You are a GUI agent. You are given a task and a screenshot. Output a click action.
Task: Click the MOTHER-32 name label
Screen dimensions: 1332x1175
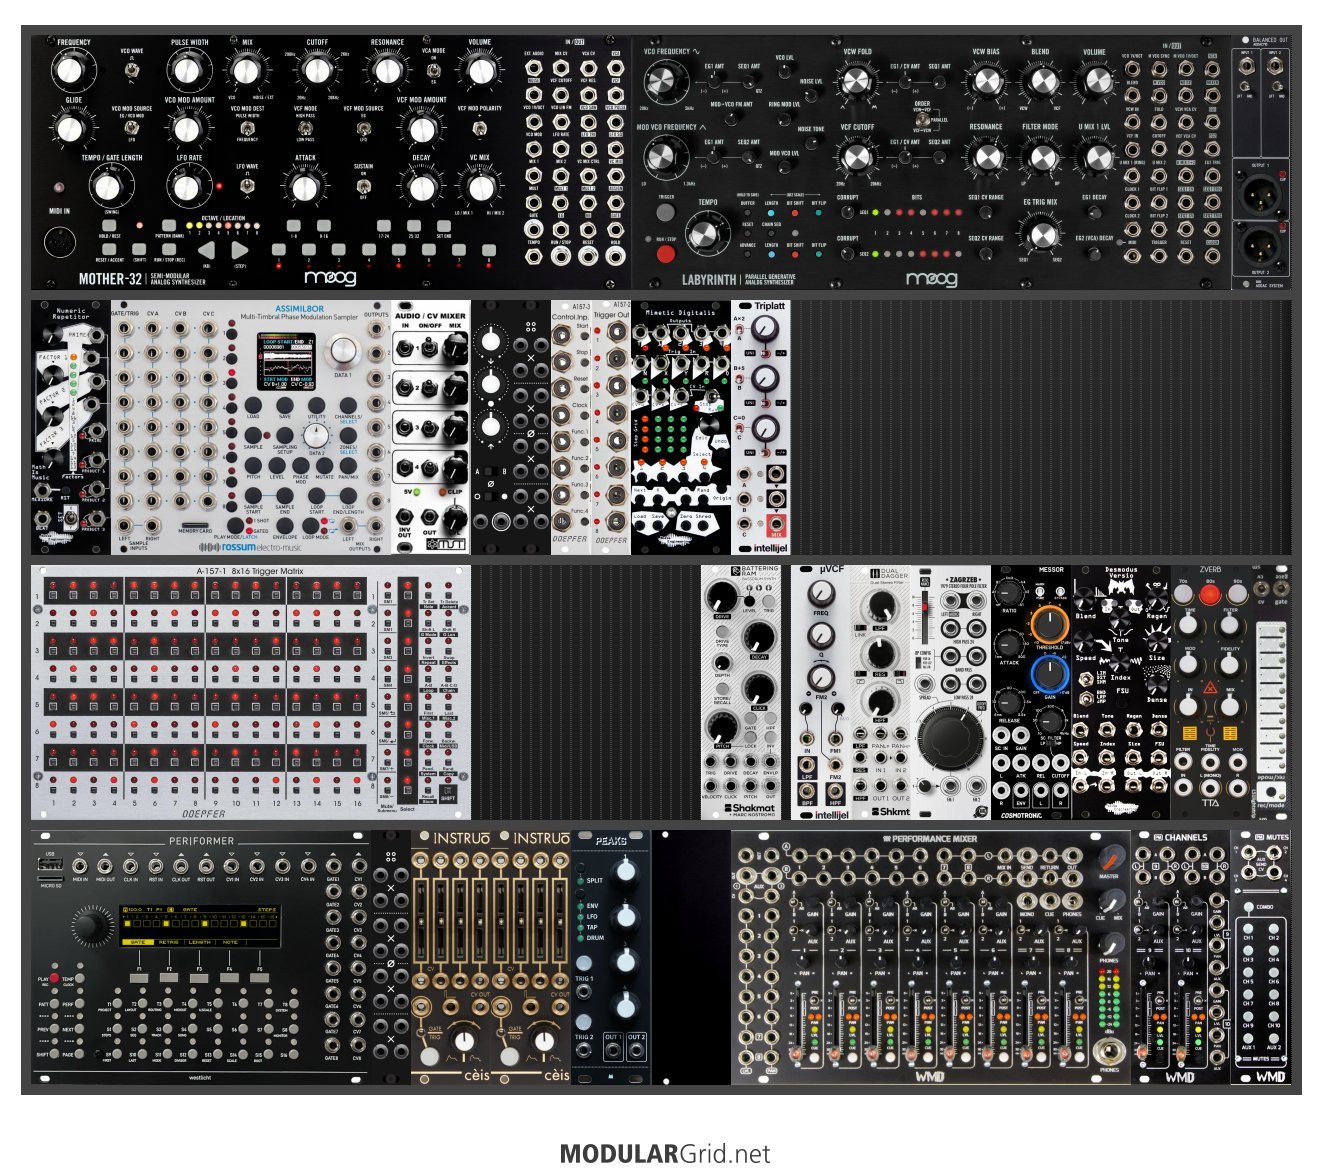(x=110, y=279)
